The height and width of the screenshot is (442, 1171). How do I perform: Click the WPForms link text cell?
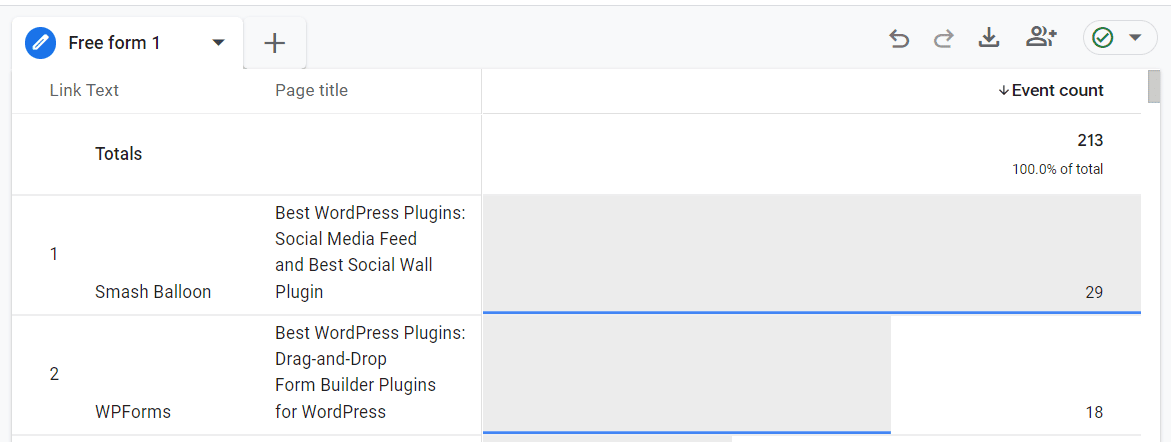point(133,412)
